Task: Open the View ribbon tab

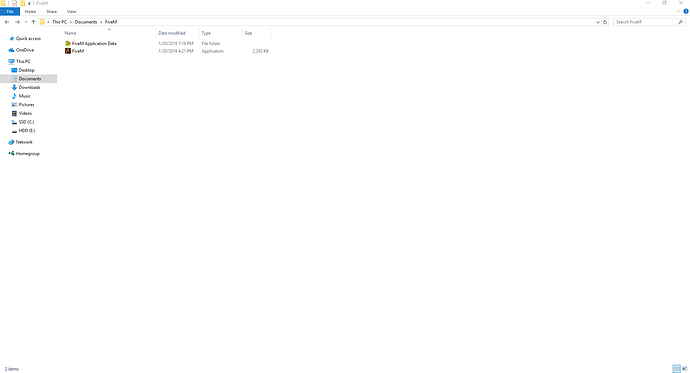Action: (71, 11)
